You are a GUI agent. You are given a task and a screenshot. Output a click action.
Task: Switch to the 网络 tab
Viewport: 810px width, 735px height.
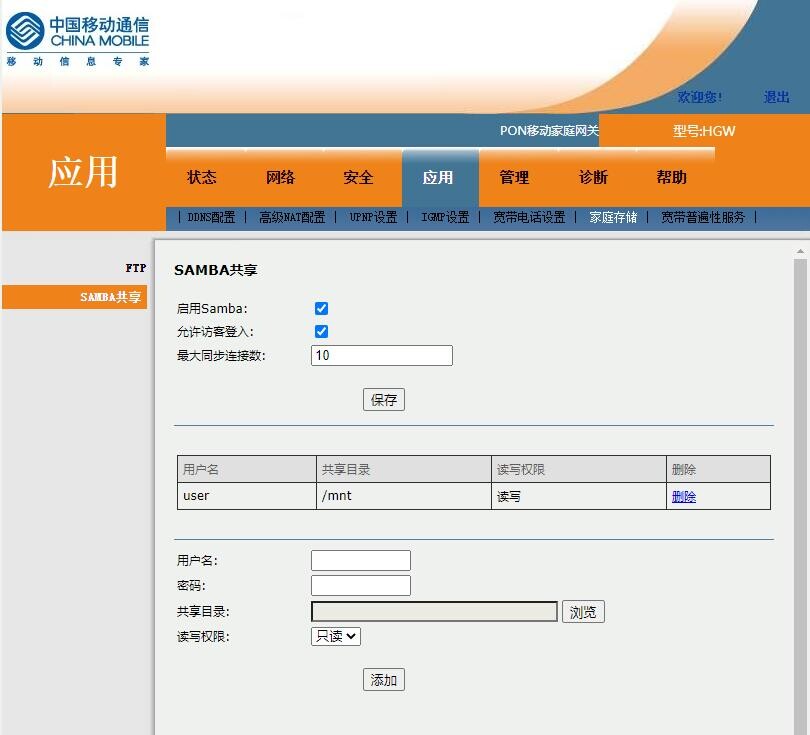tap(281, 178)
